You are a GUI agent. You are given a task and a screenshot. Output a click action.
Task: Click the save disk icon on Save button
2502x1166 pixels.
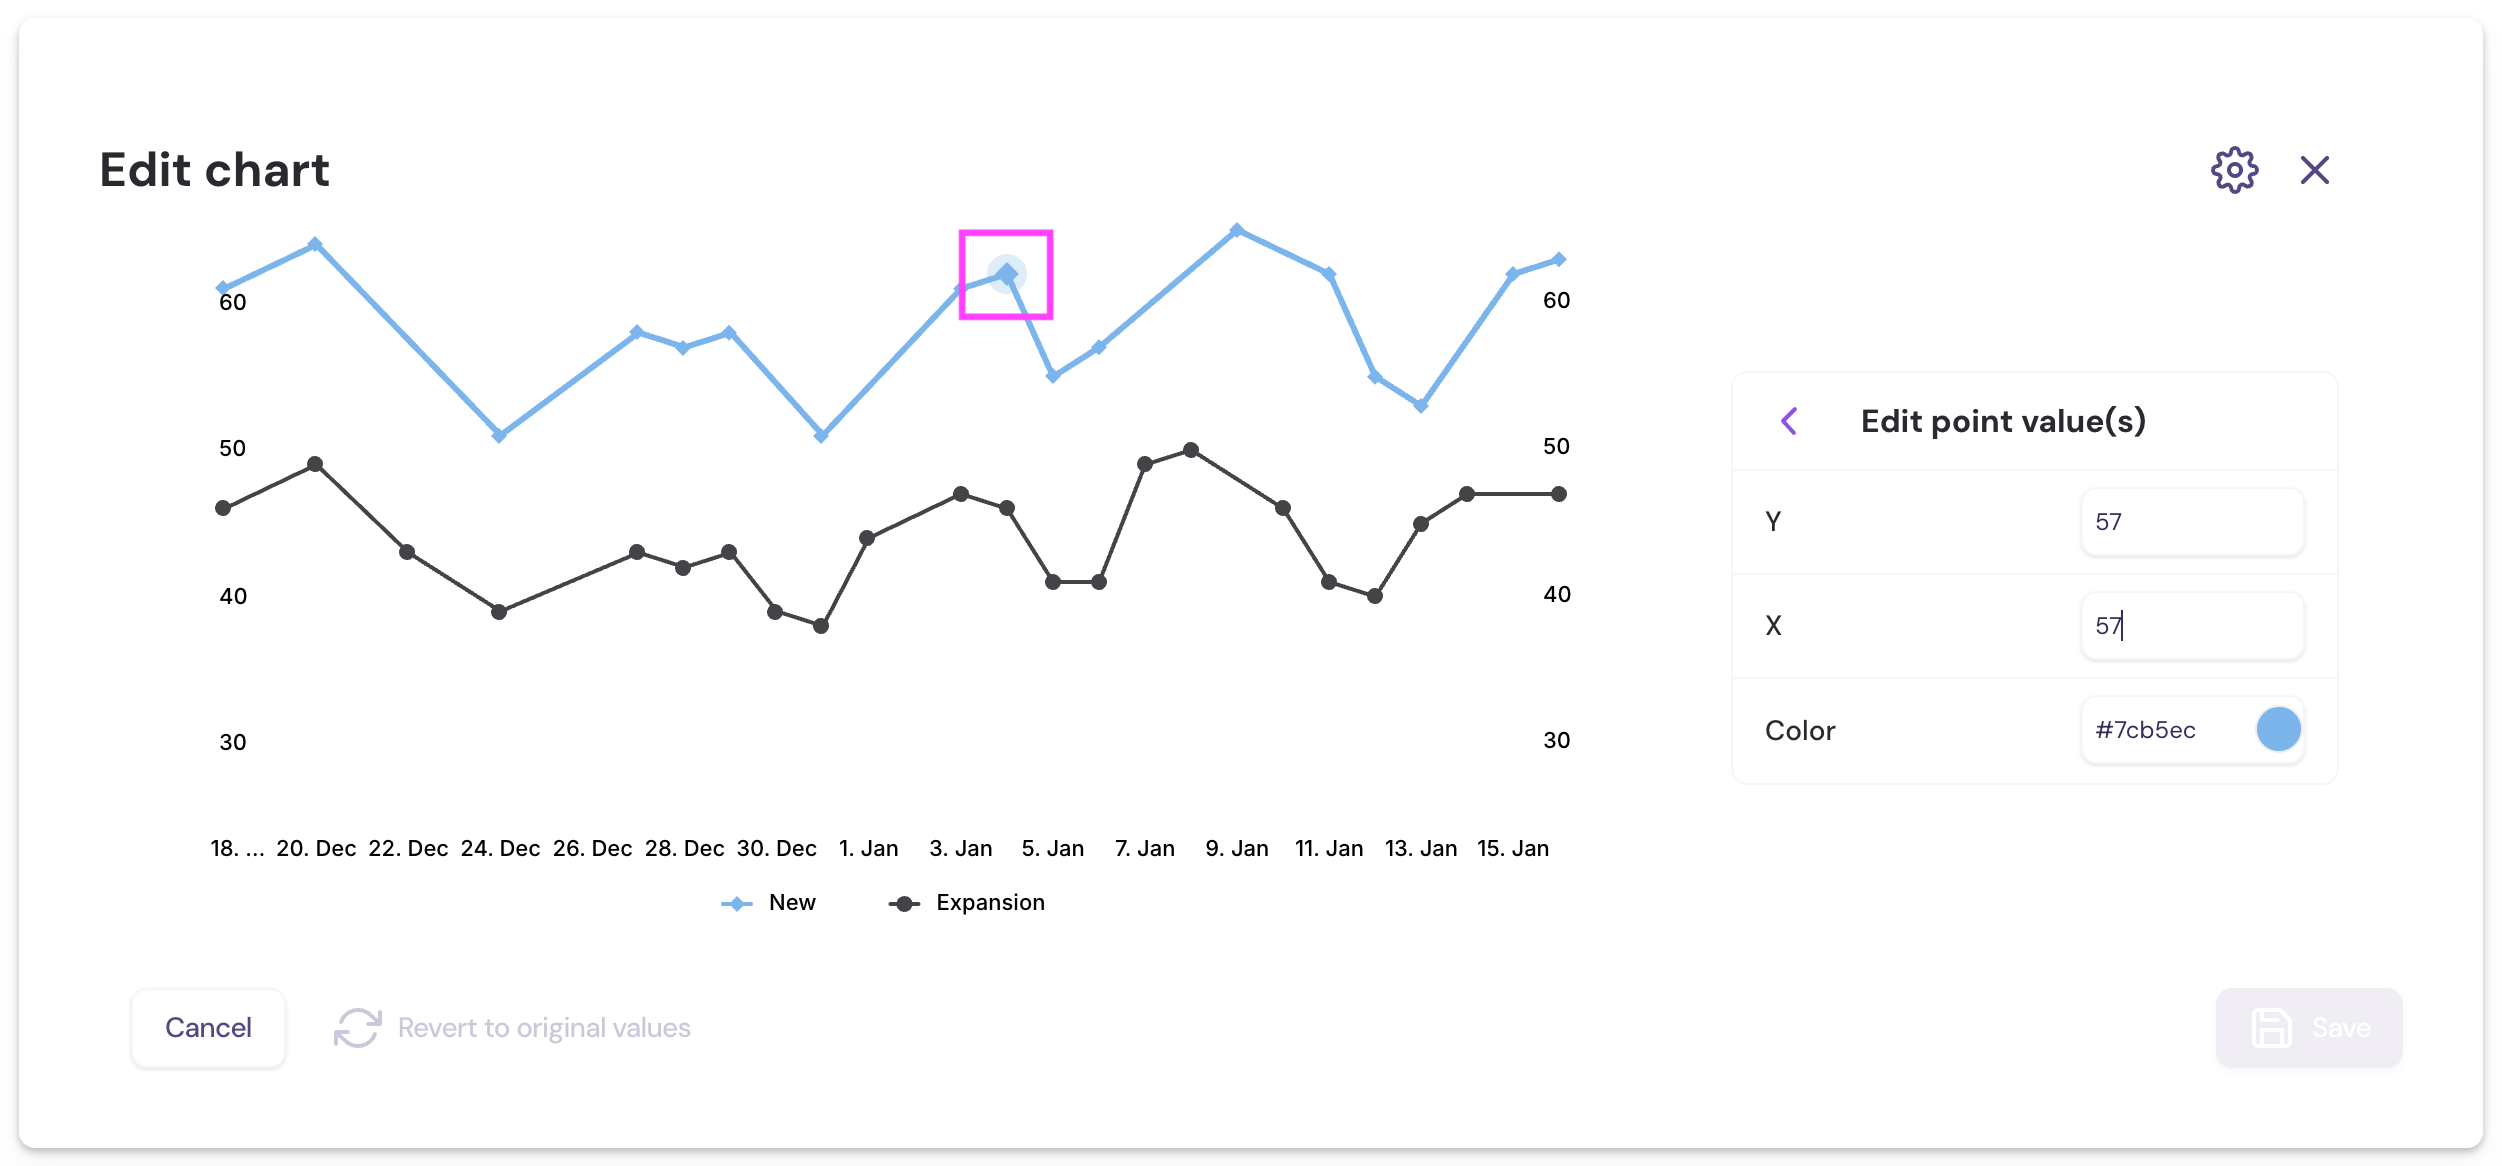(x=2273, y=1027)
